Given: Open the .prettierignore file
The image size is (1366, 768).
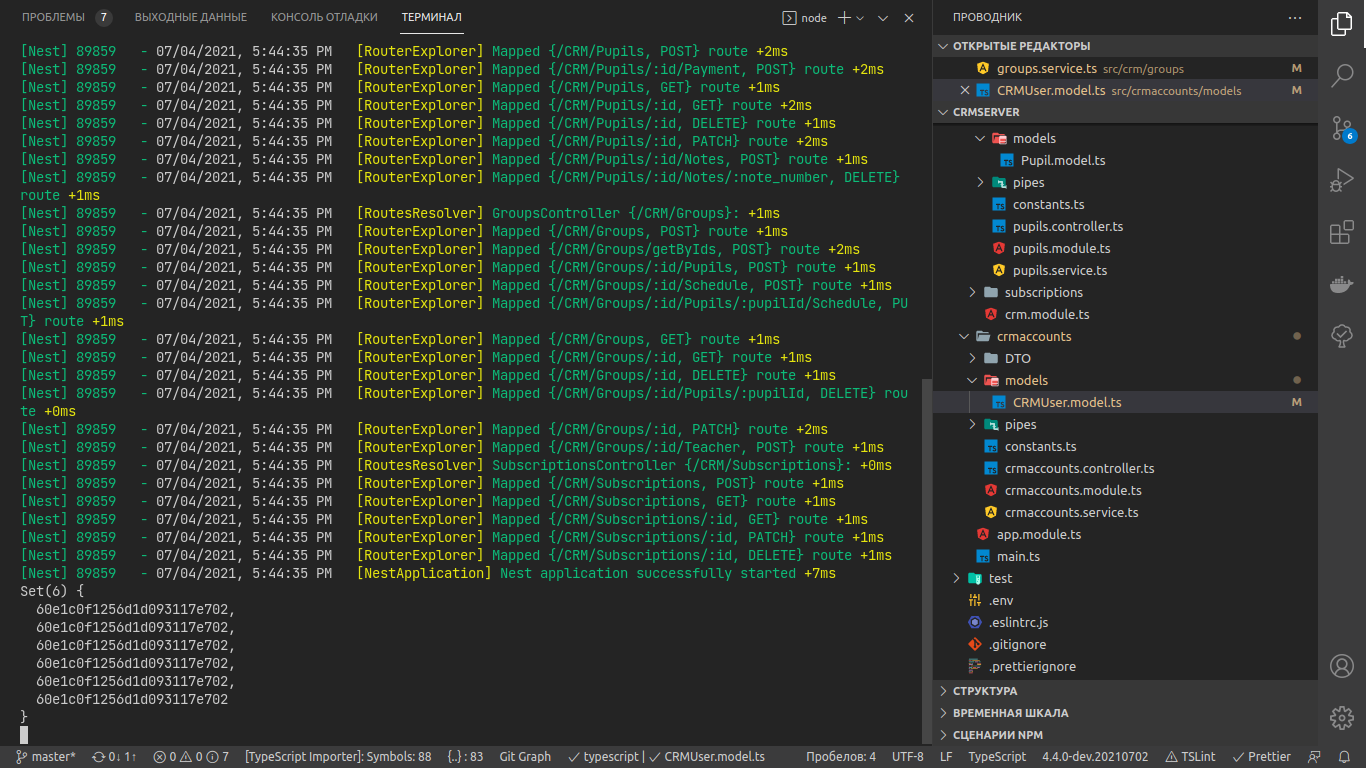Looking at the screenshot, I should tap(1125, 666).
